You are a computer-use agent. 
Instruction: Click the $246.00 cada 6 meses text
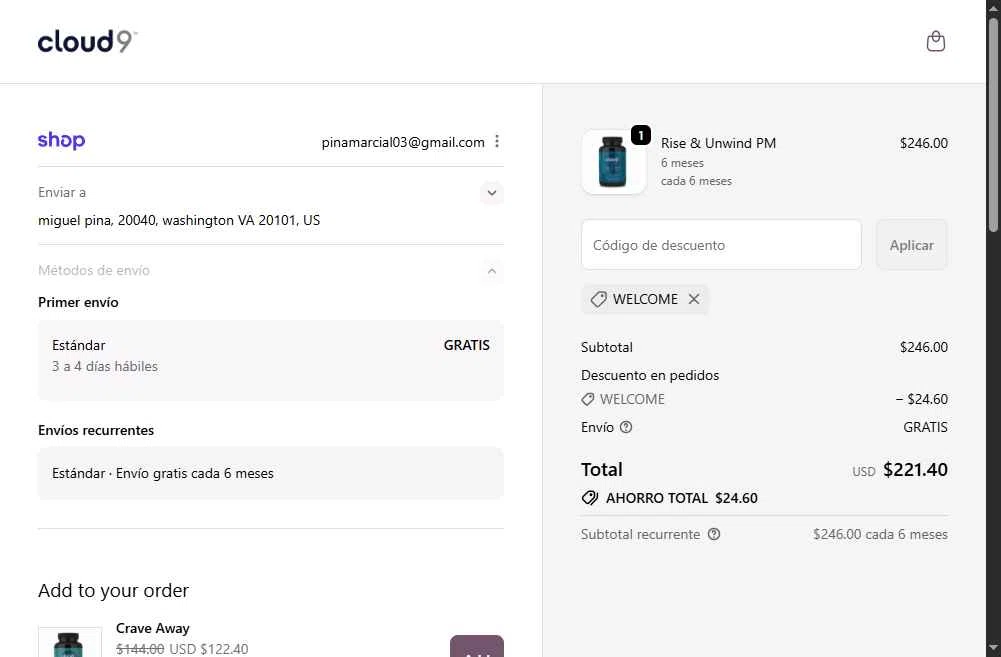click(x=880, y=534)
